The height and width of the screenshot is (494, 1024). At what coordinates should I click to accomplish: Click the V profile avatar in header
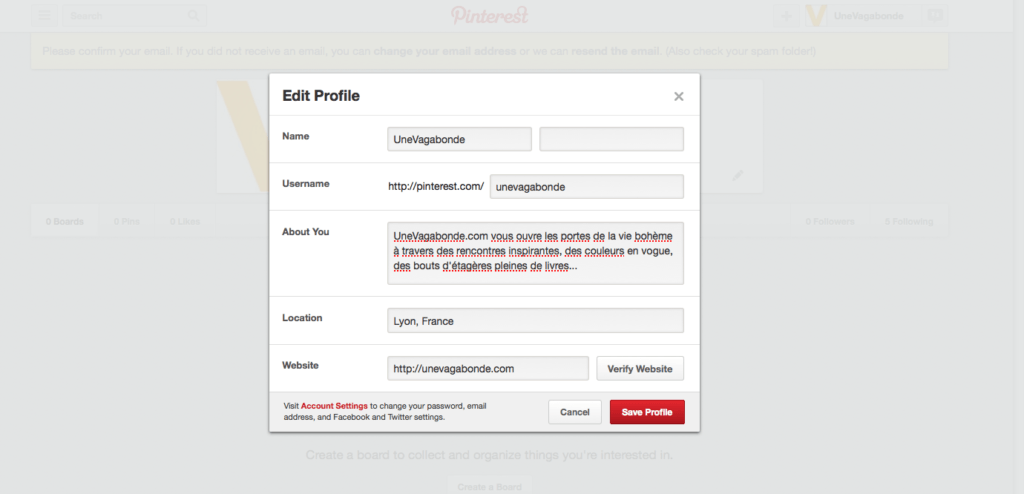coord(817,16)
